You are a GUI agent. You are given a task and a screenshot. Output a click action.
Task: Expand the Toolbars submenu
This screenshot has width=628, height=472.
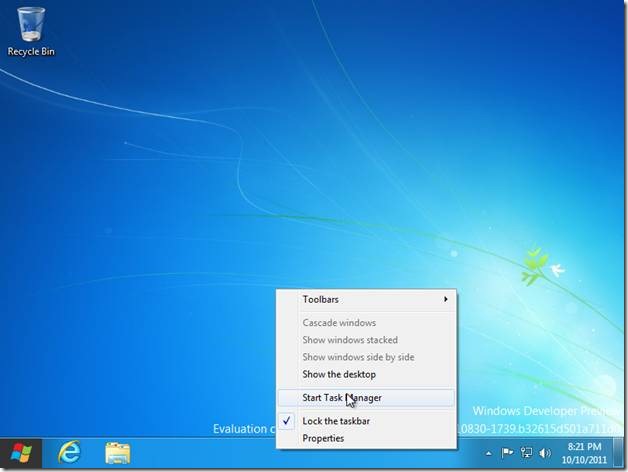click(x=366, y=299)
